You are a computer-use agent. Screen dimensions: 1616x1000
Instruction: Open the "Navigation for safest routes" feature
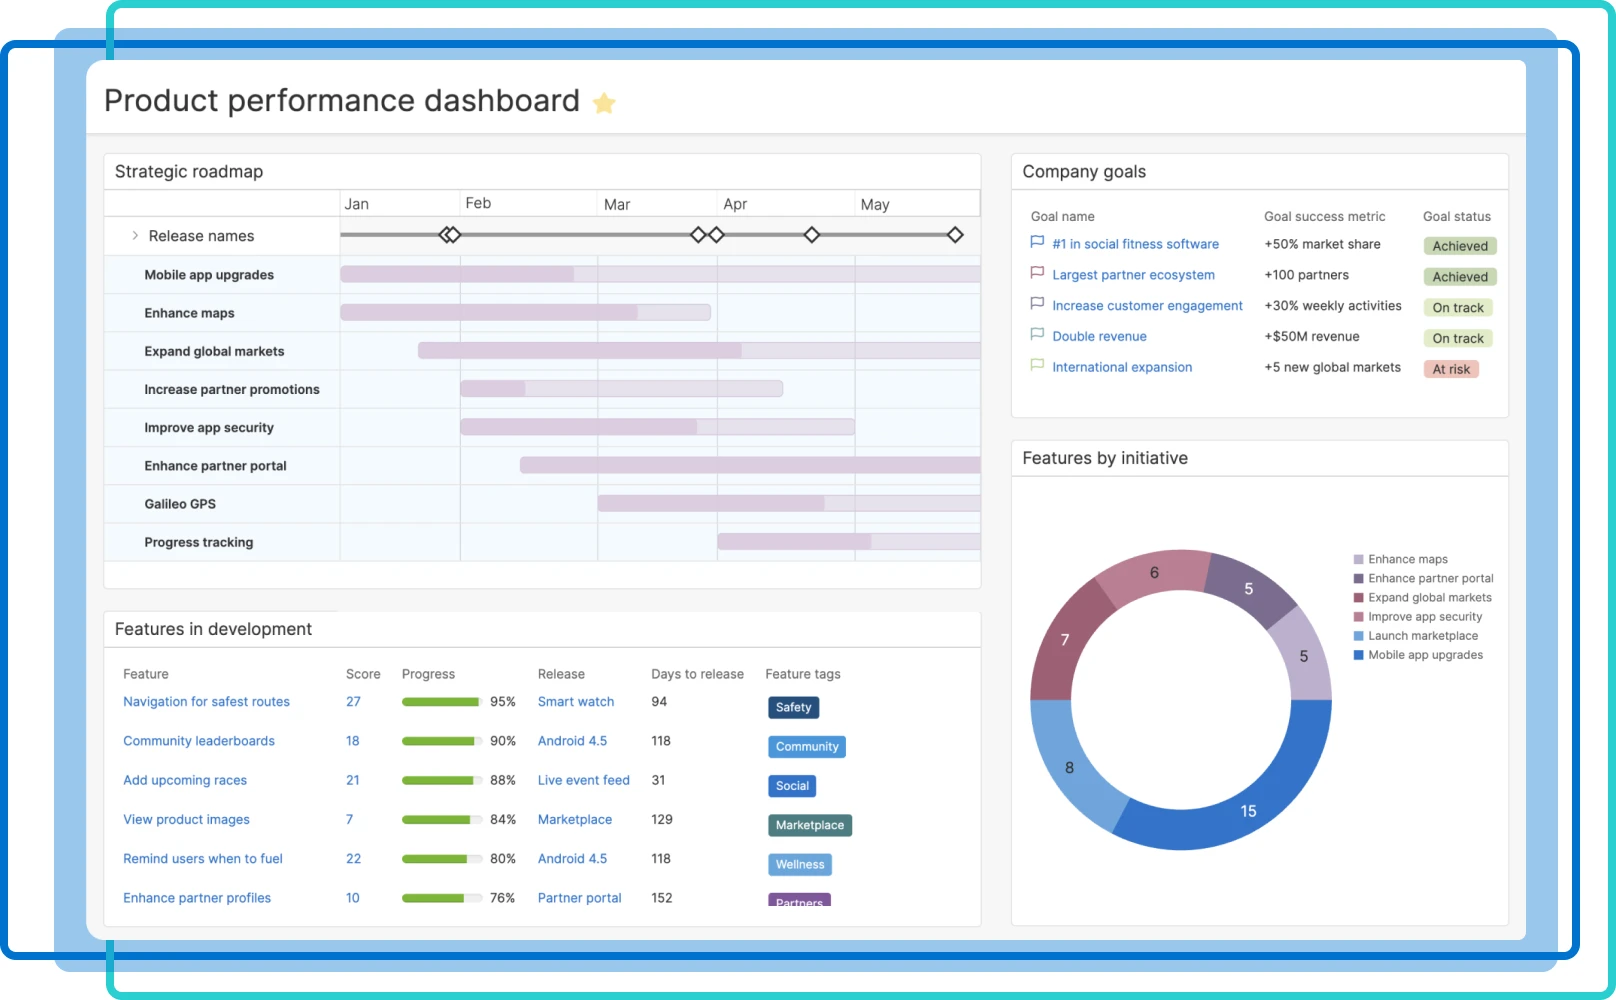206,701
